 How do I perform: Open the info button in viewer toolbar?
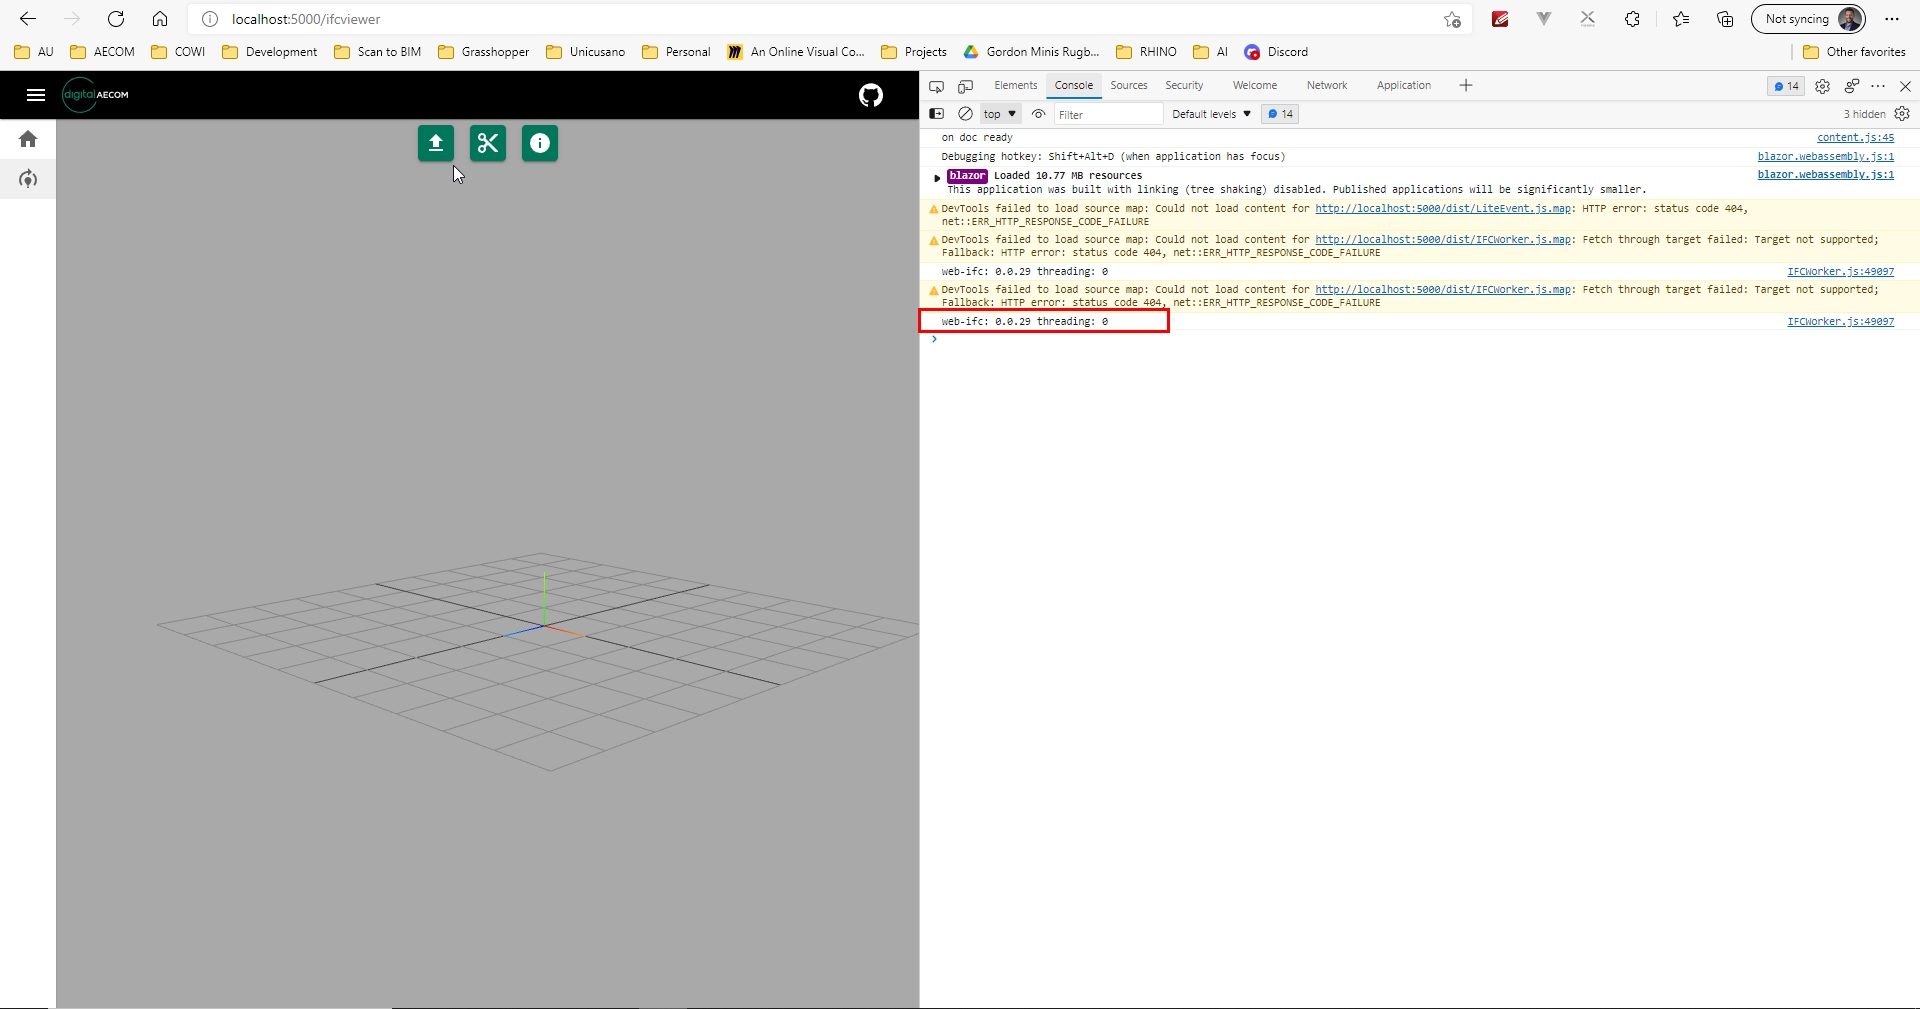(x=540, y=143)
